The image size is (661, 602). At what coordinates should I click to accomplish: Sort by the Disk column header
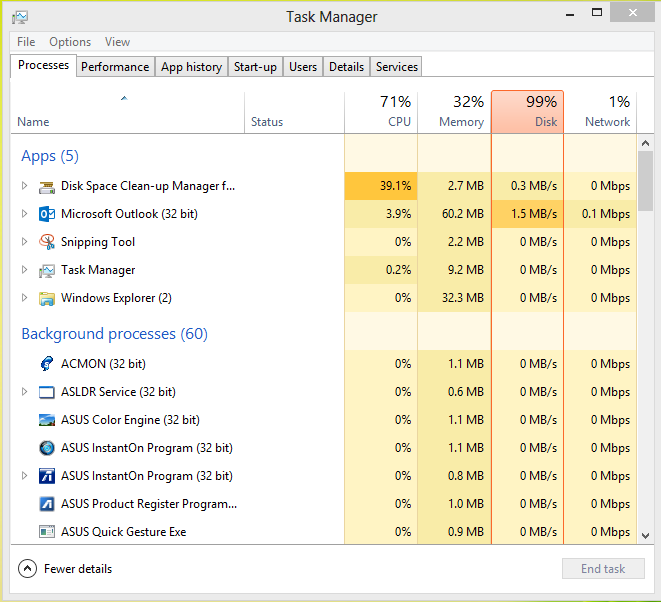click(x=527, y=113)
